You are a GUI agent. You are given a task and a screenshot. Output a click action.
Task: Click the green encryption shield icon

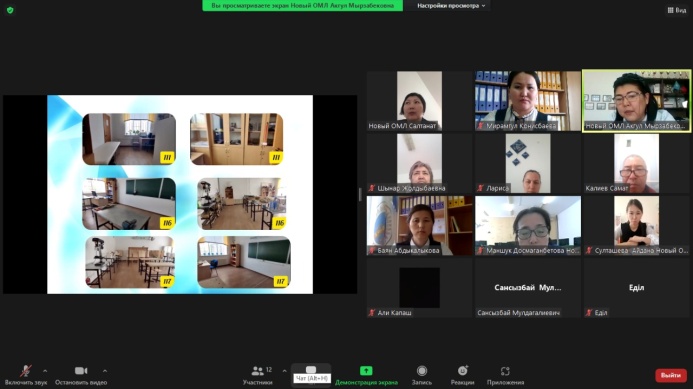(x=10, y=10)
